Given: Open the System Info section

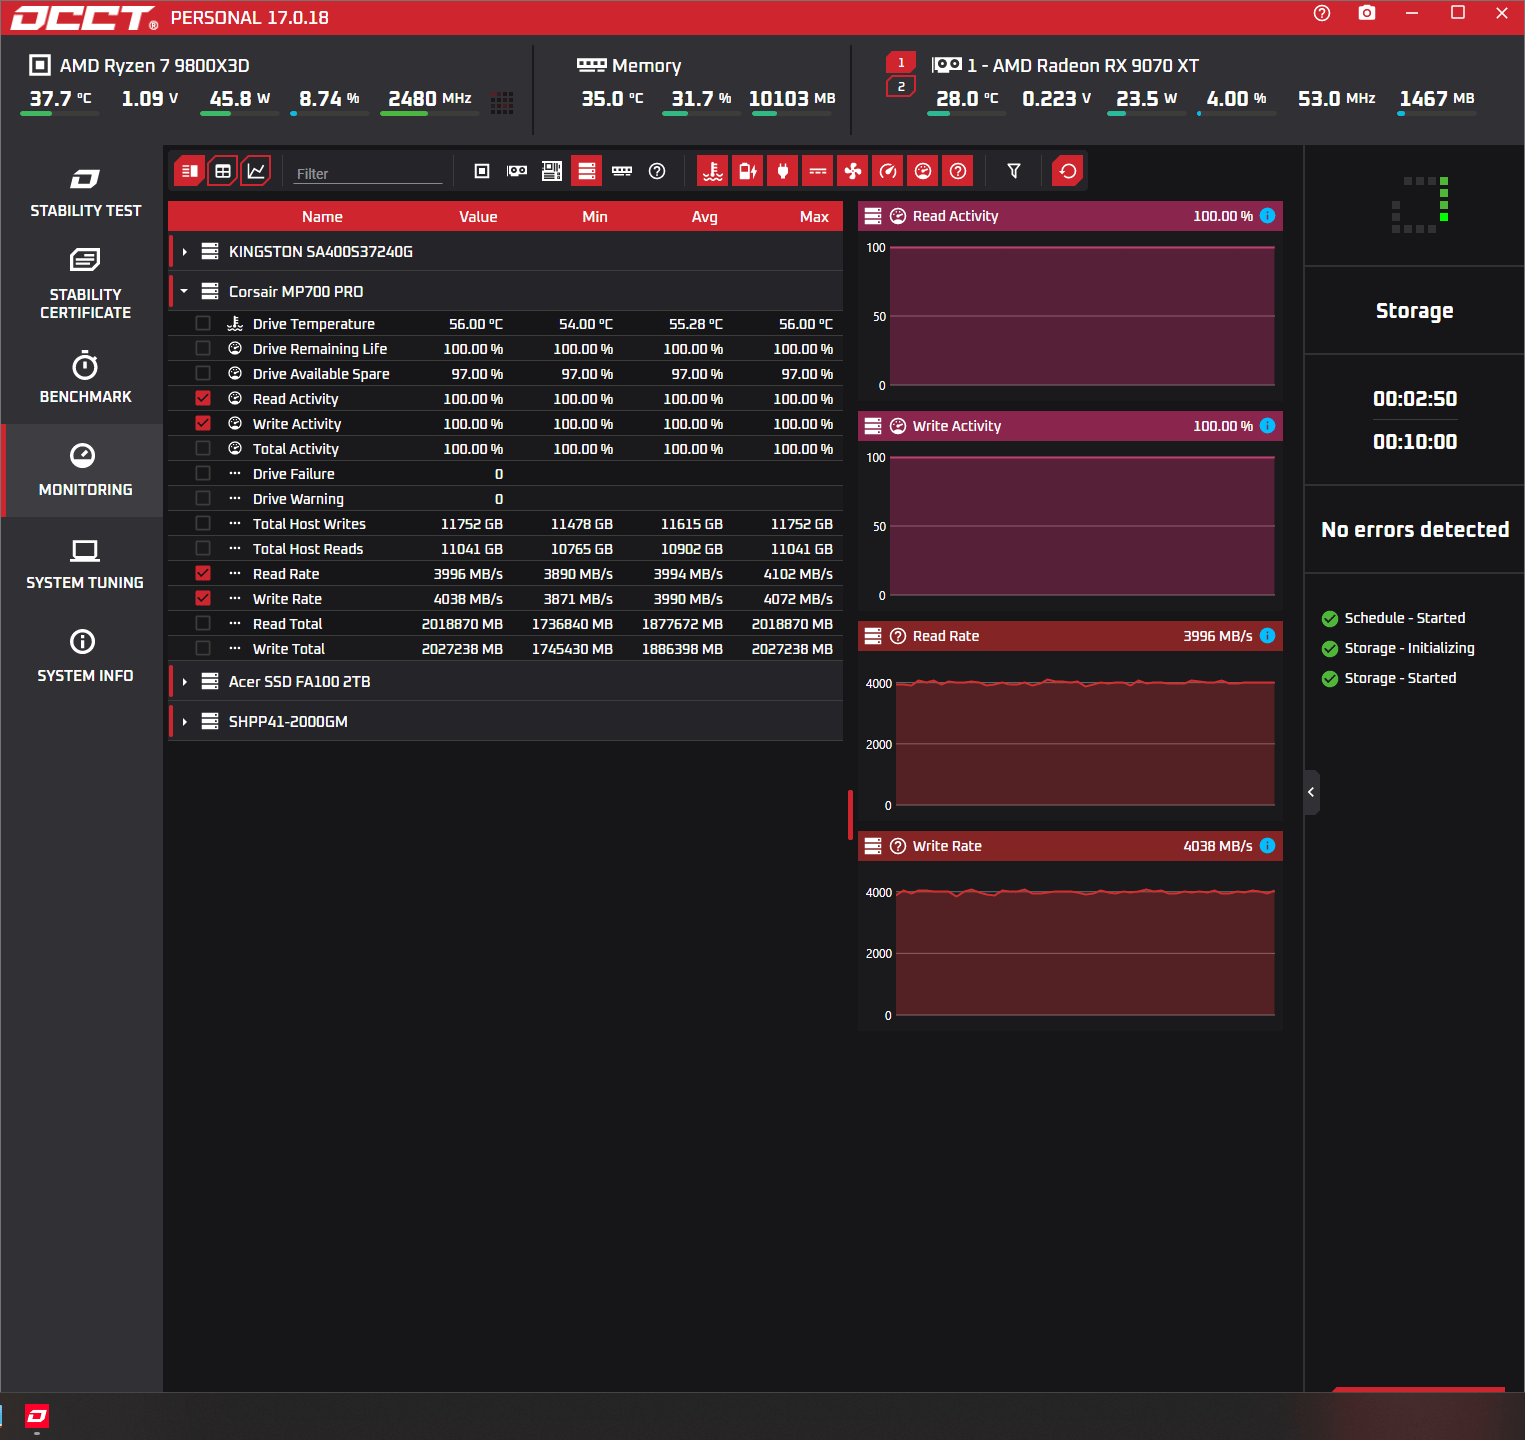Looking at the screenshot, I should tap(85, 656).
